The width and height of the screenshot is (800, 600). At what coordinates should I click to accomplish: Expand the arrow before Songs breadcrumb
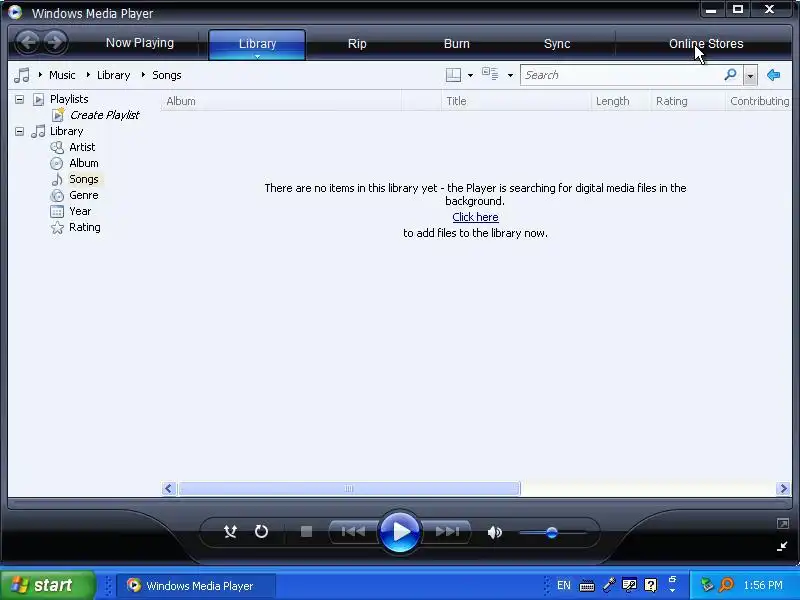click(x=143, y=75)
